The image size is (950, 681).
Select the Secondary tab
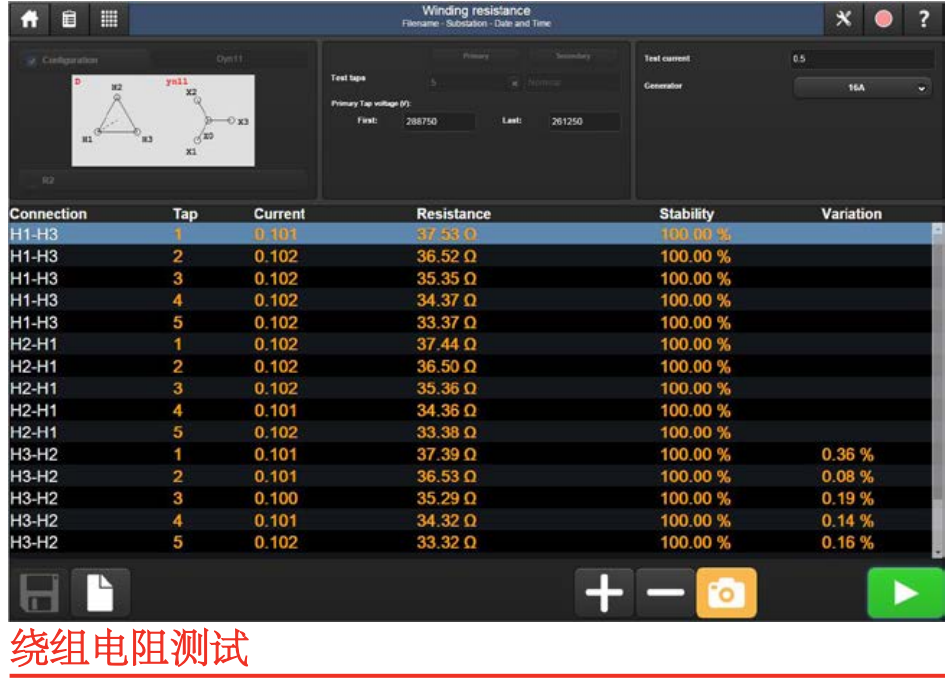pos(573,57)
